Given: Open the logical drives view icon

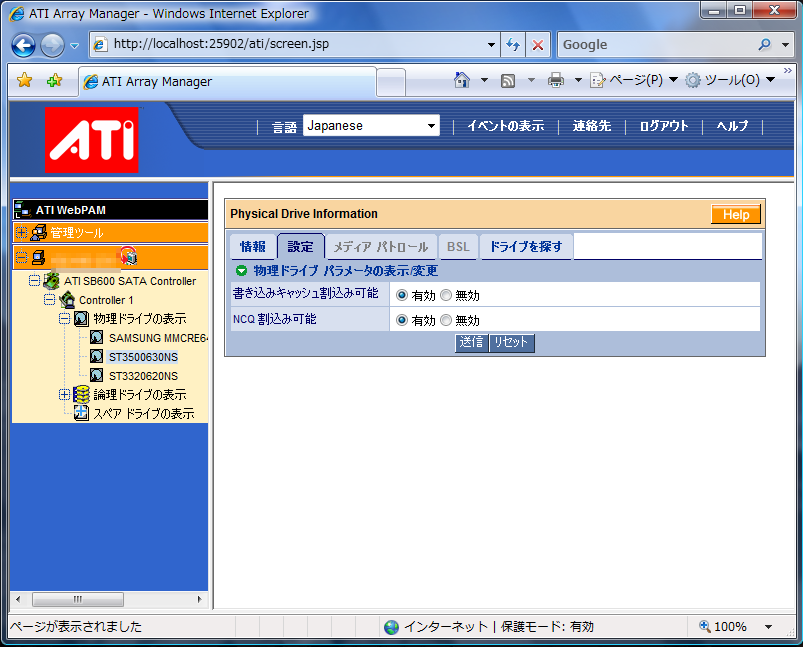Looking at the screenshot, I should 82,394.
